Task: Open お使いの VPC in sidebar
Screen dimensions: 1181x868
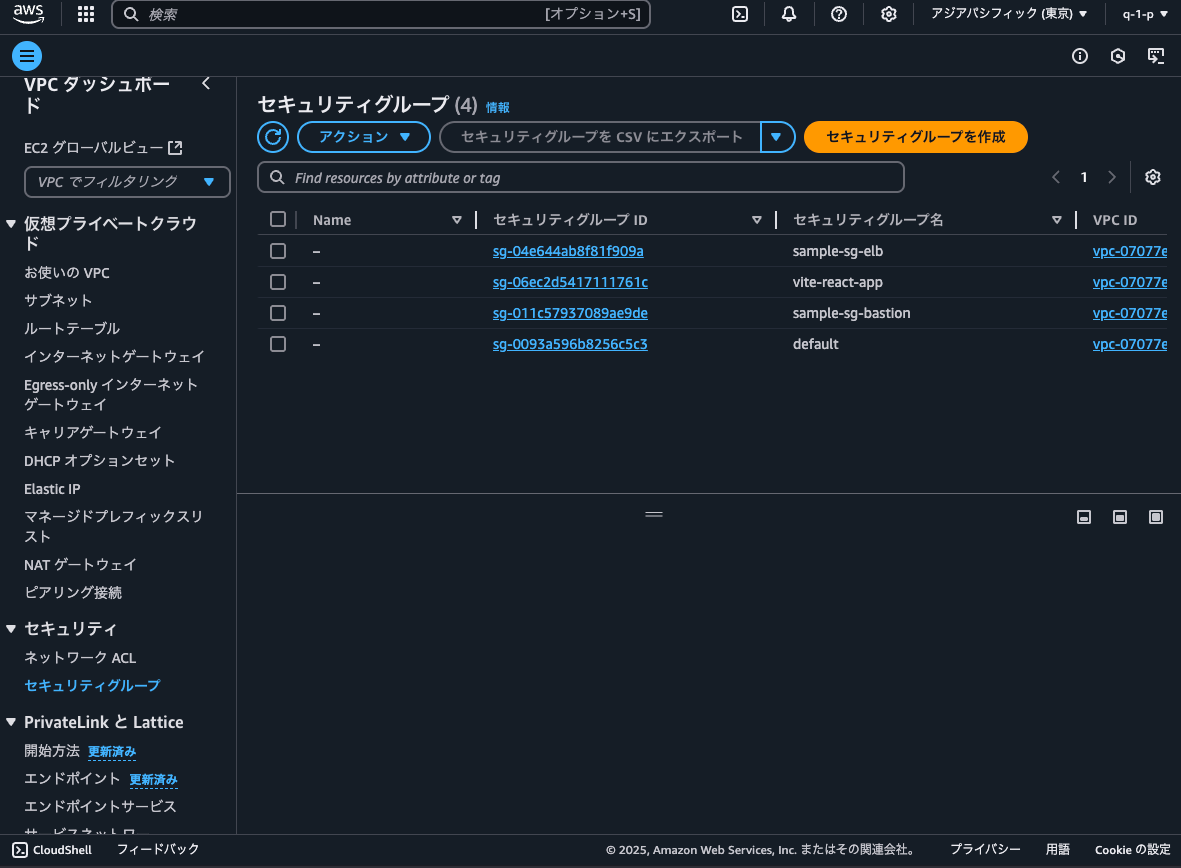Action: pyautogui.click(x=66, y=273)
